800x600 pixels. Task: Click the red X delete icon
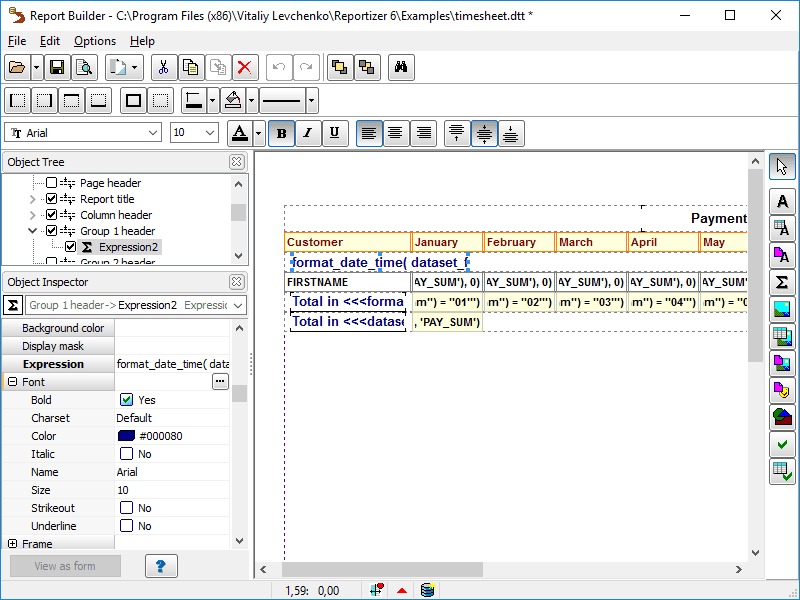click(x=245, y=67)
